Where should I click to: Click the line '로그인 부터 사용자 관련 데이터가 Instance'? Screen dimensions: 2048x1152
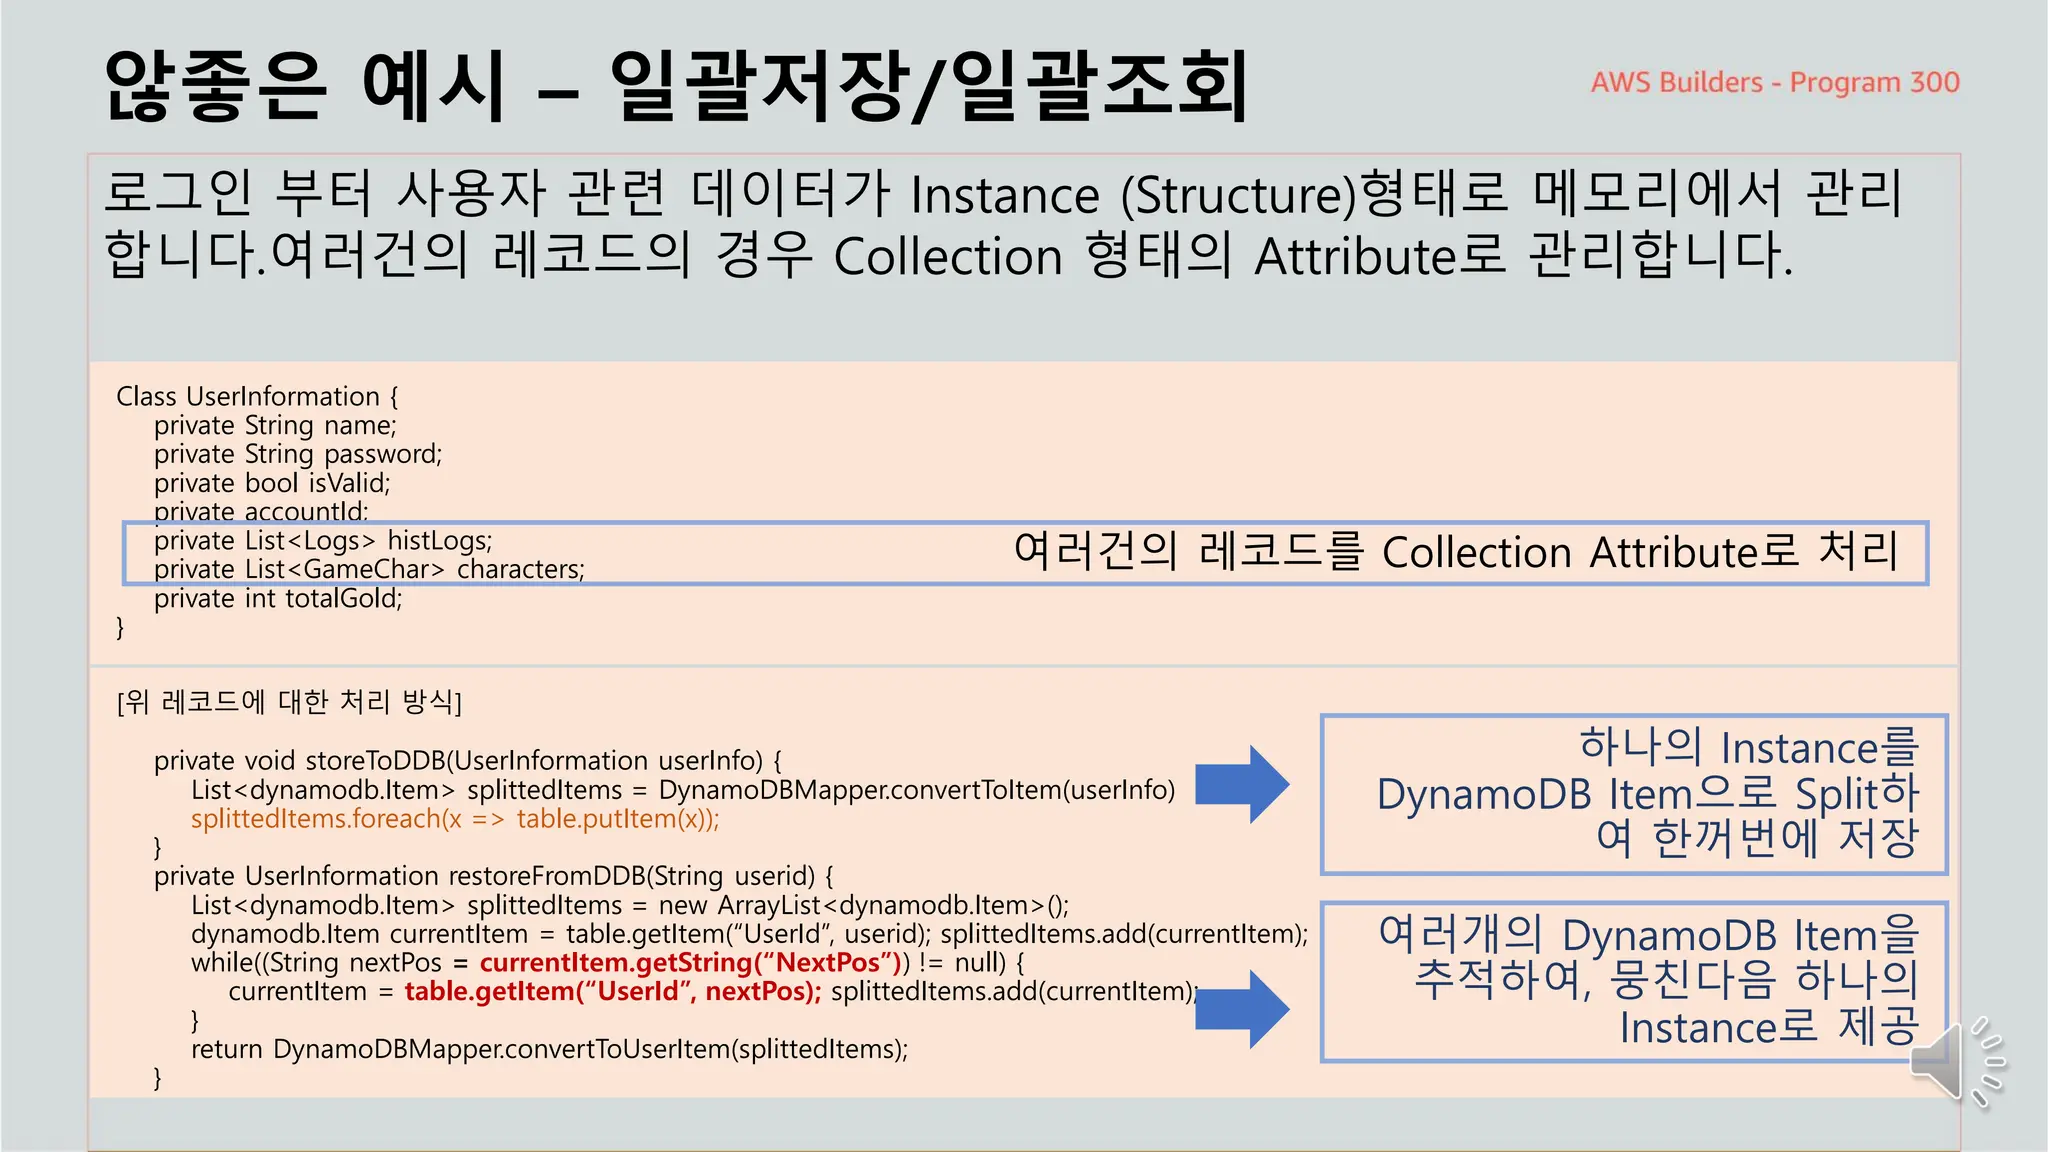[1004, 193]
